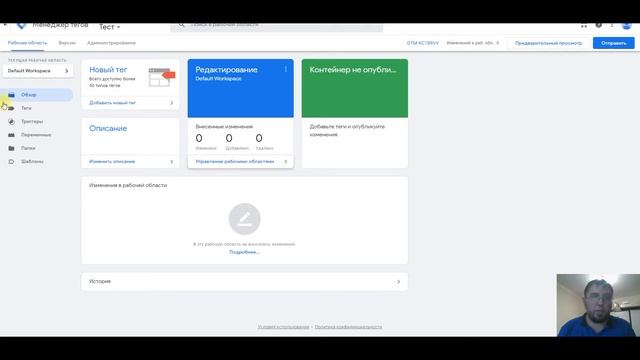Select the Переменные icon in the sidebar

click(x=11, y=135)
